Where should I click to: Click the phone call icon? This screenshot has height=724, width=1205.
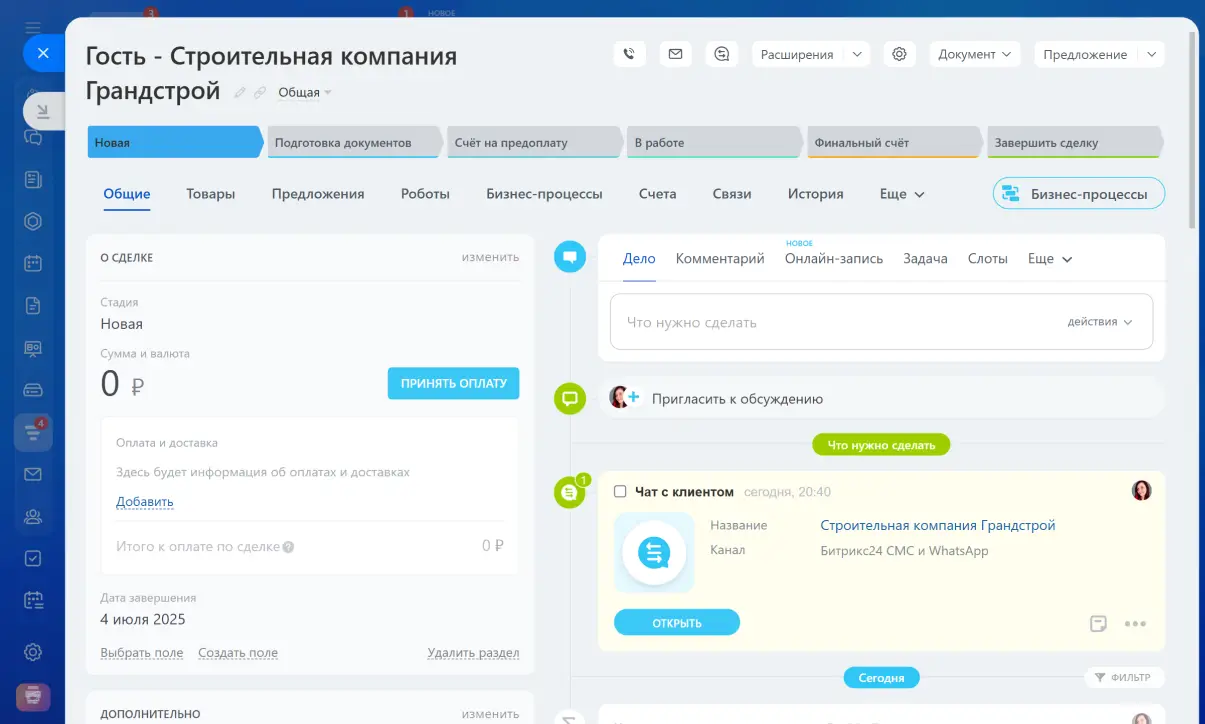tap(629, 55)
